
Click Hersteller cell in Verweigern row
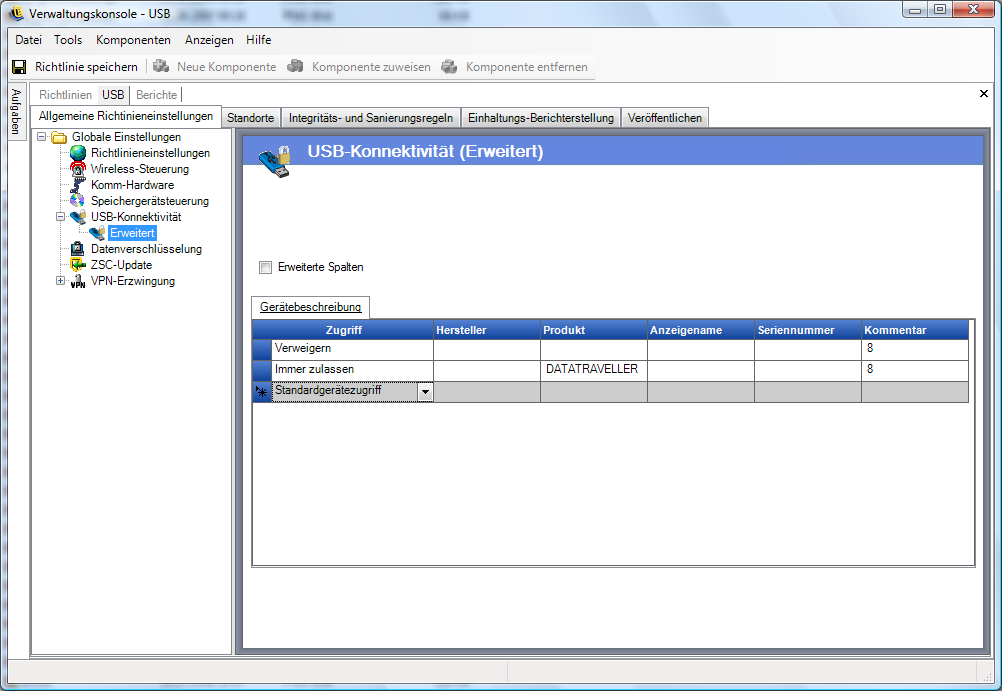point(487,350)
